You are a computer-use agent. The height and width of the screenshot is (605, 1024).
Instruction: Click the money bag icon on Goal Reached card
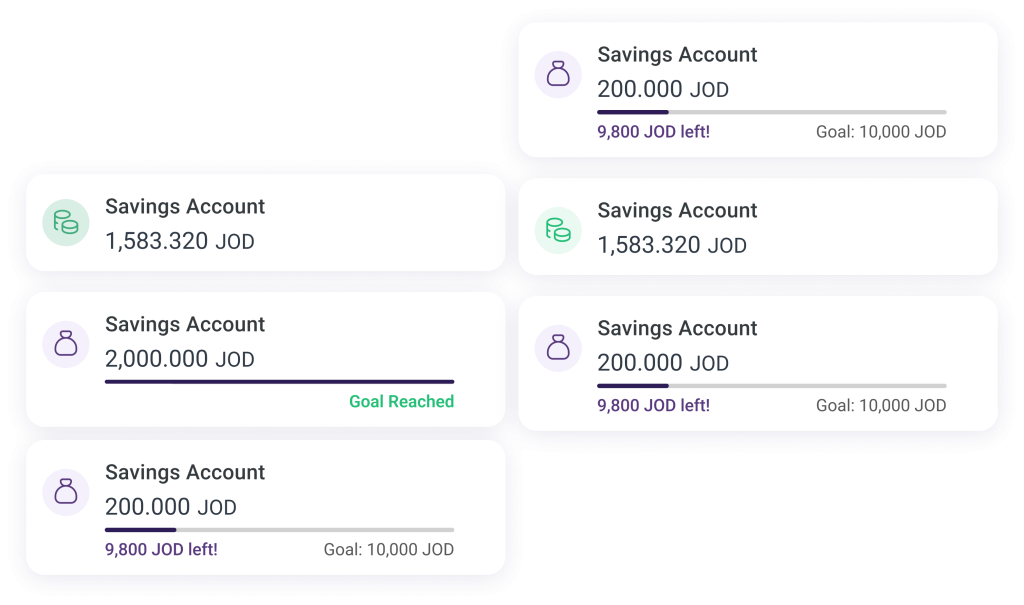coord(66,344)
